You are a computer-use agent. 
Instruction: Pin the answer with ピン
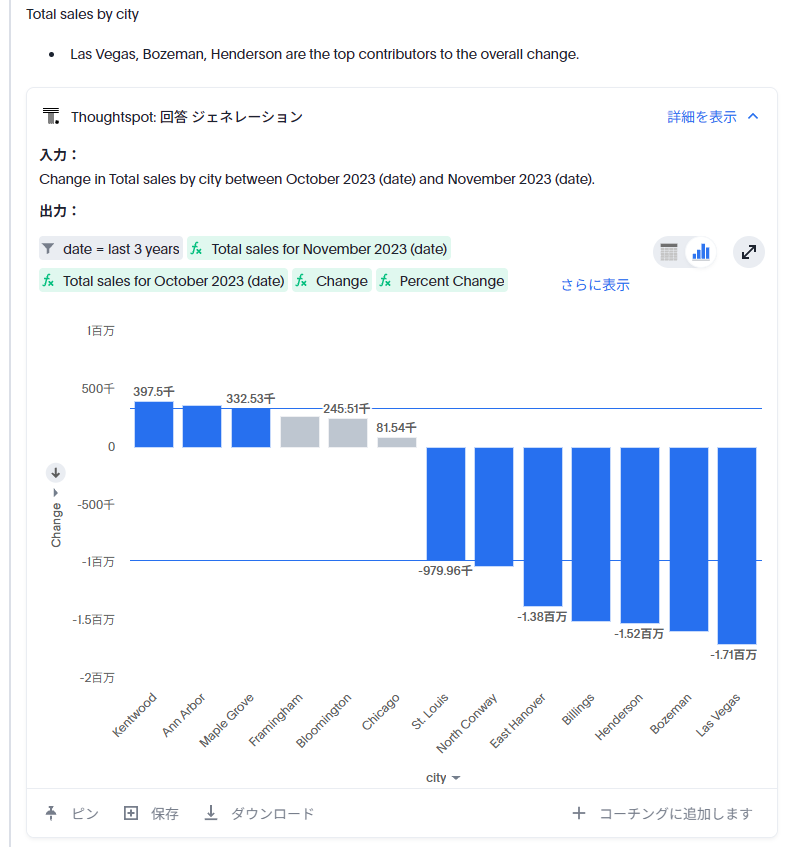coord(72,814)
